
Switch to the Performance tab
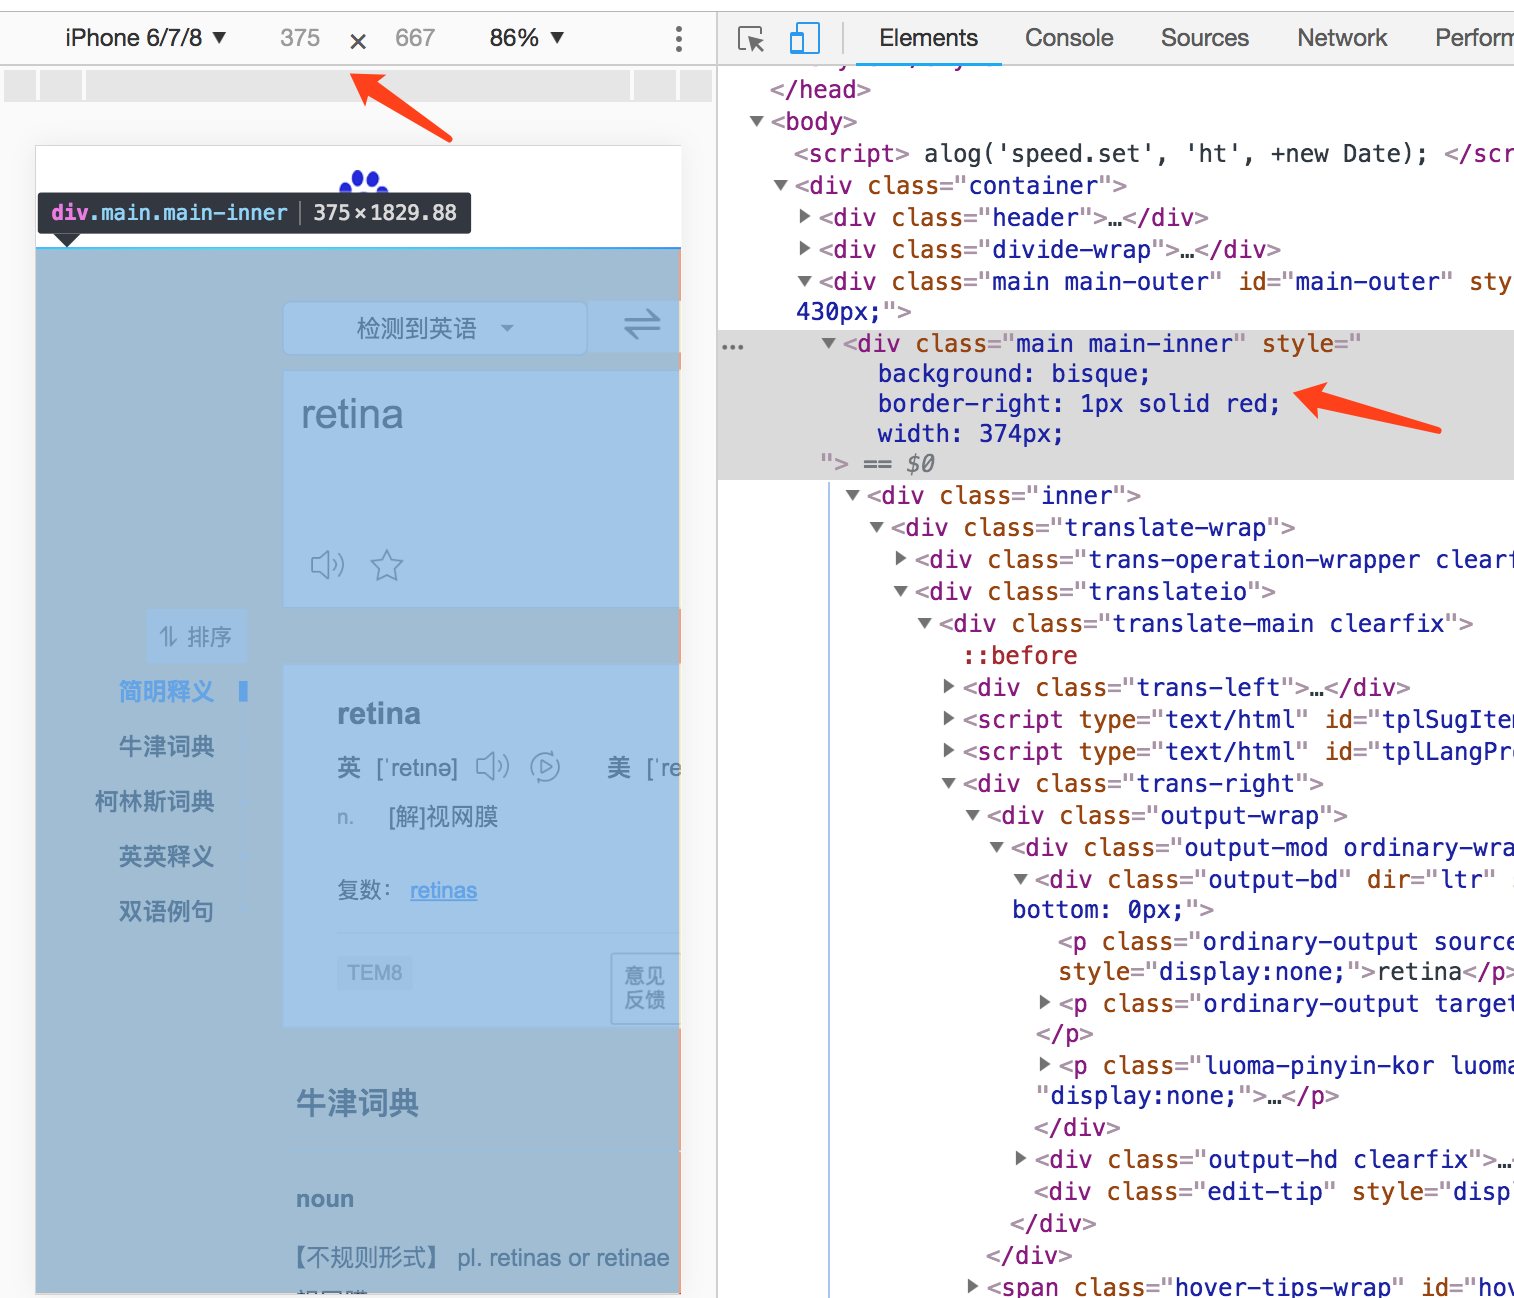pos(1474,38)
